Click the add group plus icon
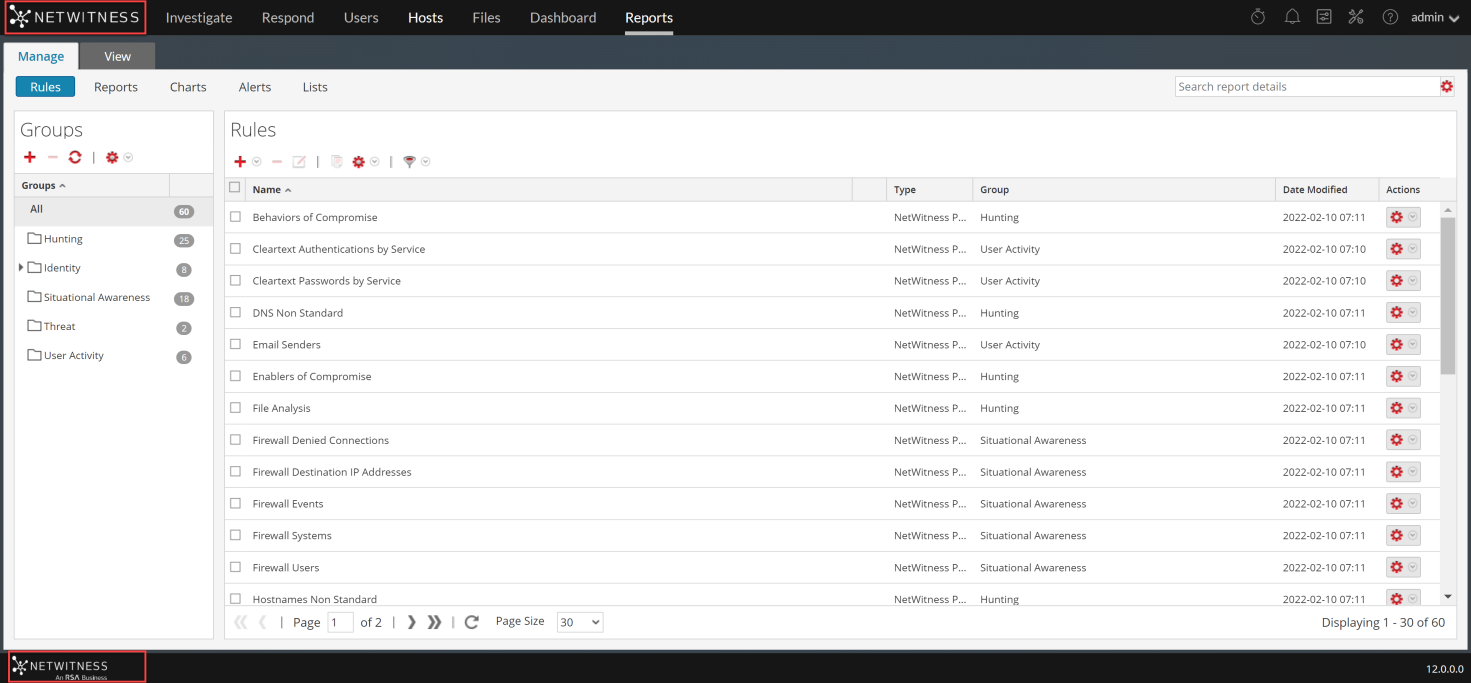 click(30, 157)
